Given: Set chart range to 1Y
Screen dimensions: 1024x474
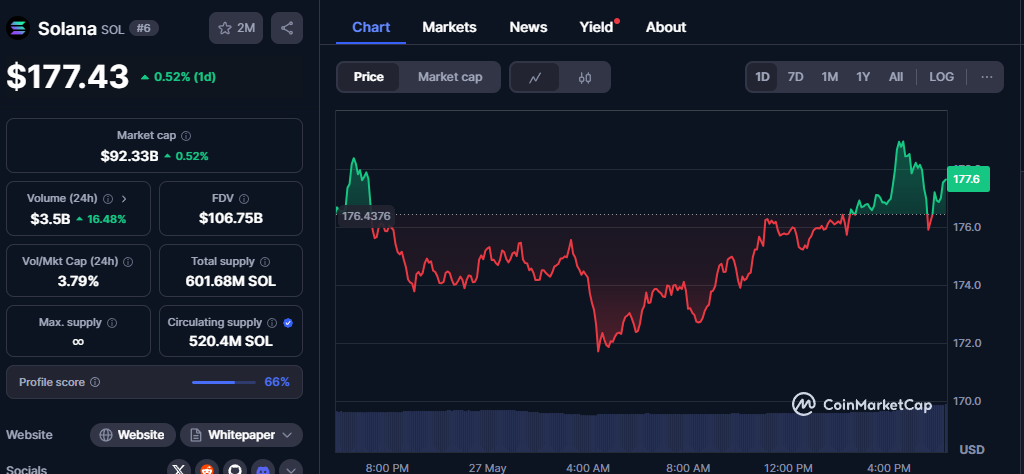Looking at the screenshot, I should pyautogui.click(x=863, y=77).
